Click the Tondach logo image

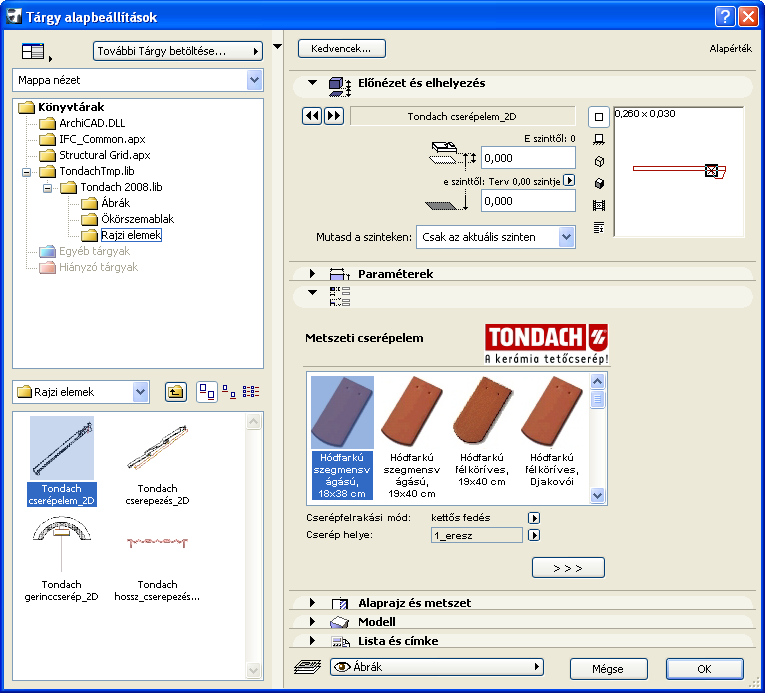coord(546,344)
